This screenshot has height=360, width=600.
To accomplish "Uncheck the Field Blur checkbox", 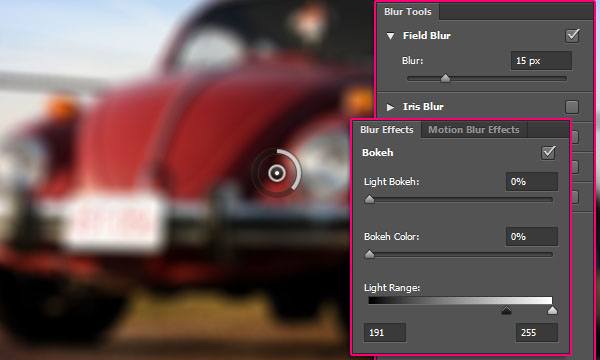I will point(572,36).
